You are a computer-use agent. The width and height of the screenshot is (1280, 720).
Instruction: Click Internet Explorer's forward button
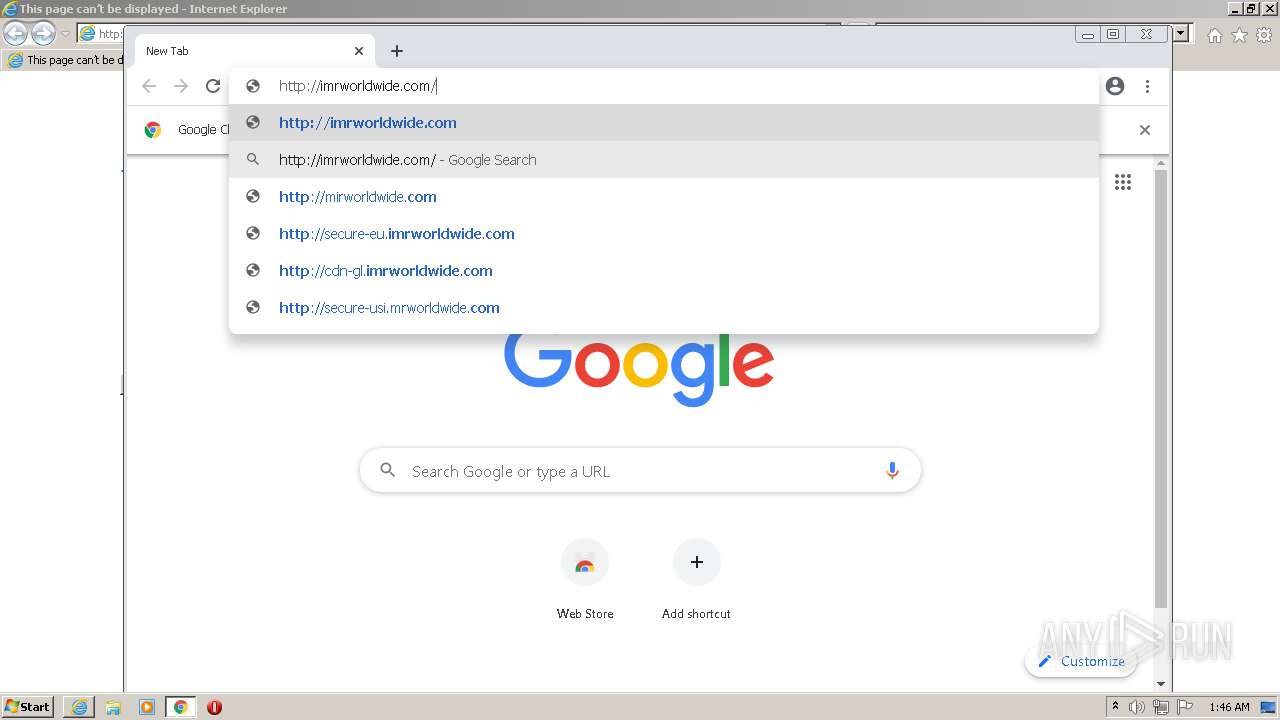point(43,34)
